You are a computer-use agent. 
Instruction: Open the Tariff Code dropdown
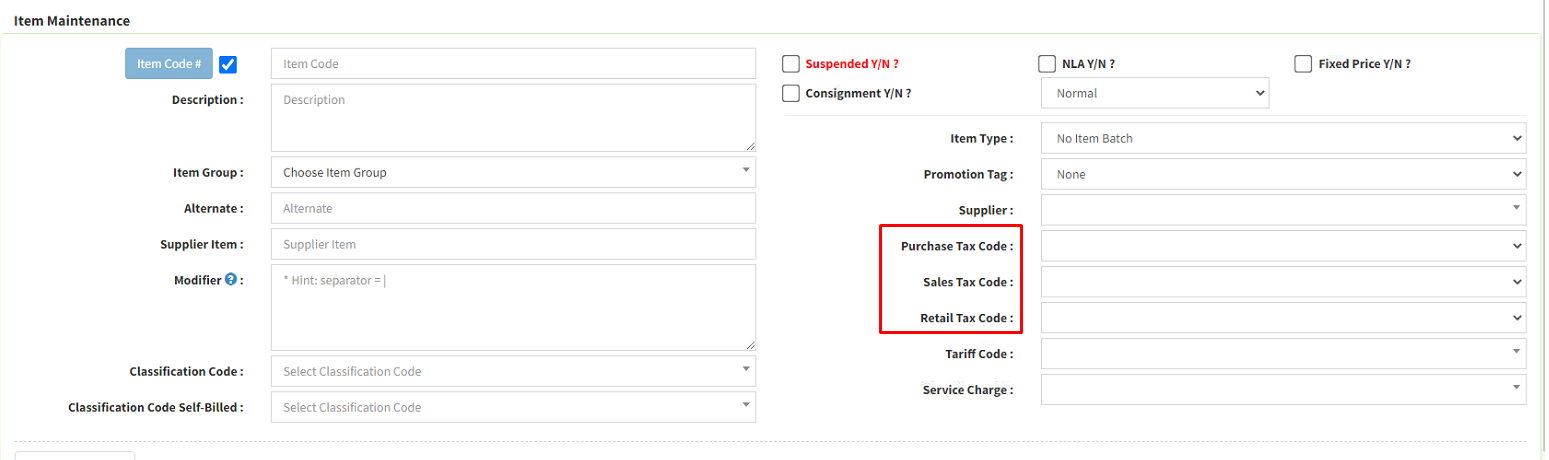[x=1283, y=354]
